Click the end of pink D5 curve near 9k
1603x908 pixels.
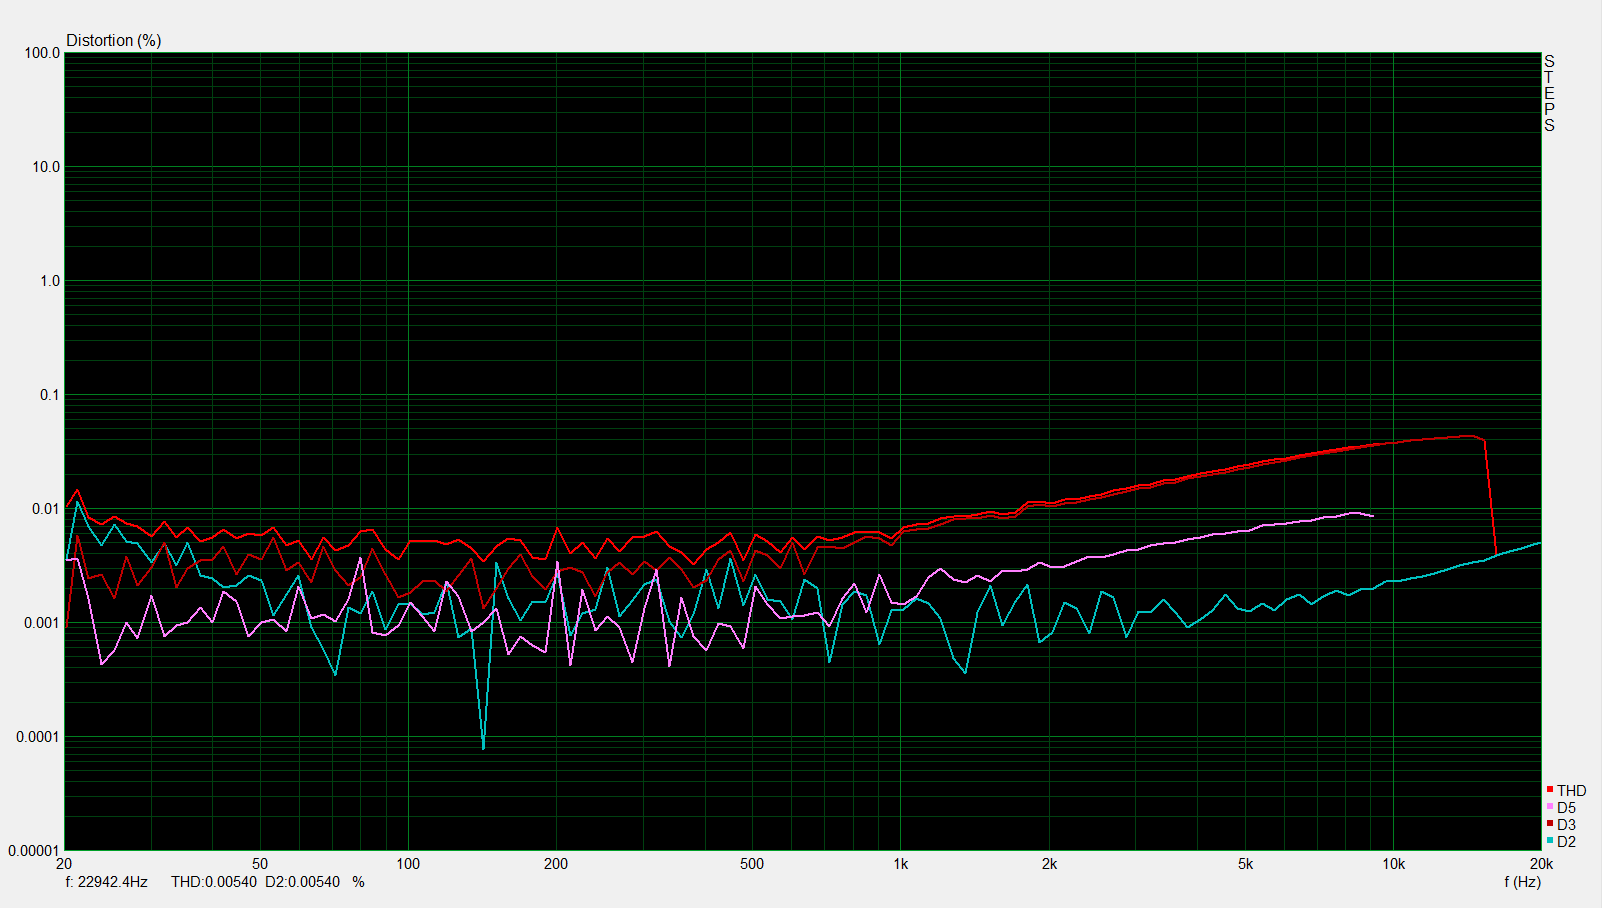[1373, 516]
